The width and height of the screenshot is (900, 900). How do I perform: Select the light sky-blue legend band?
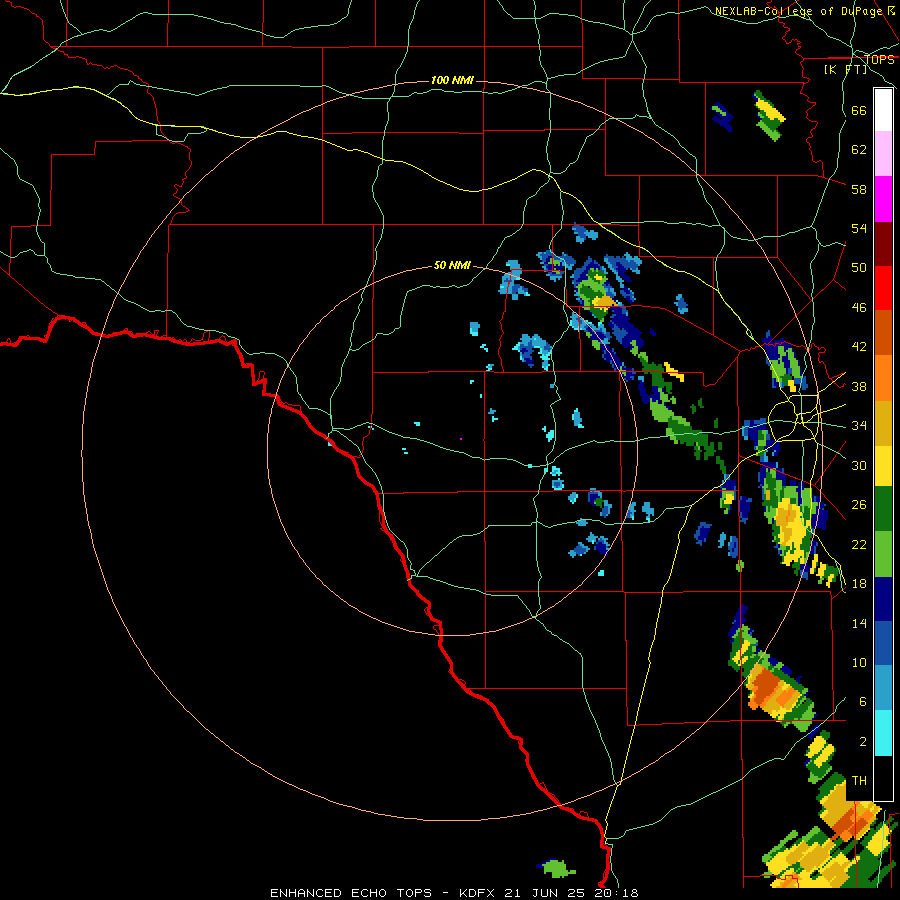883,688
